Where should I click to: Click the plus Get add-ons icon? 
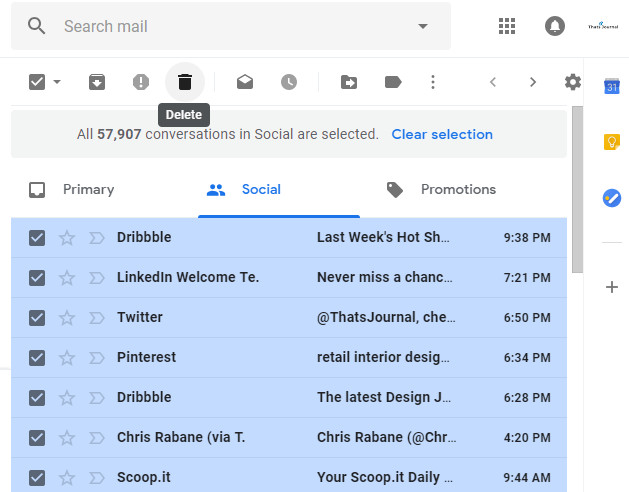612,287
